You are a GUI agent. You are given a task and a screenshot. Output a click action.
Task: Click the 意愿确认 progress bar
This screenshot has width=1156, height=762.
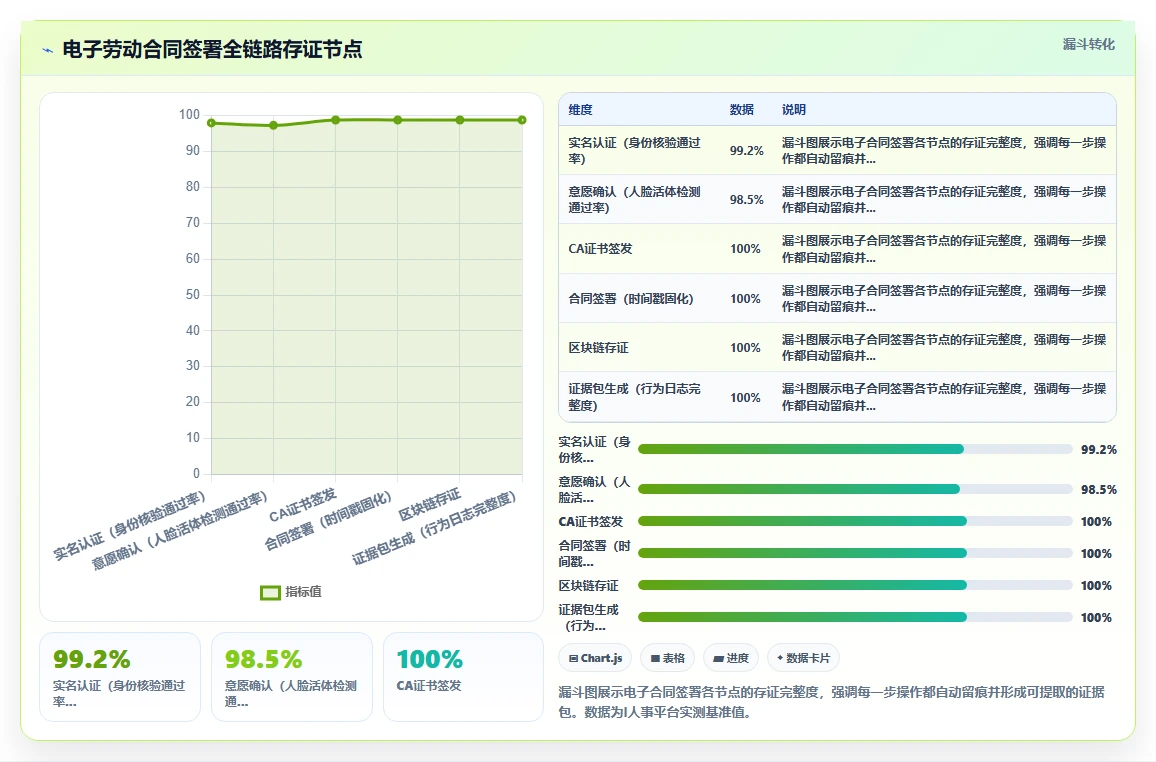[x=855, y=489]
